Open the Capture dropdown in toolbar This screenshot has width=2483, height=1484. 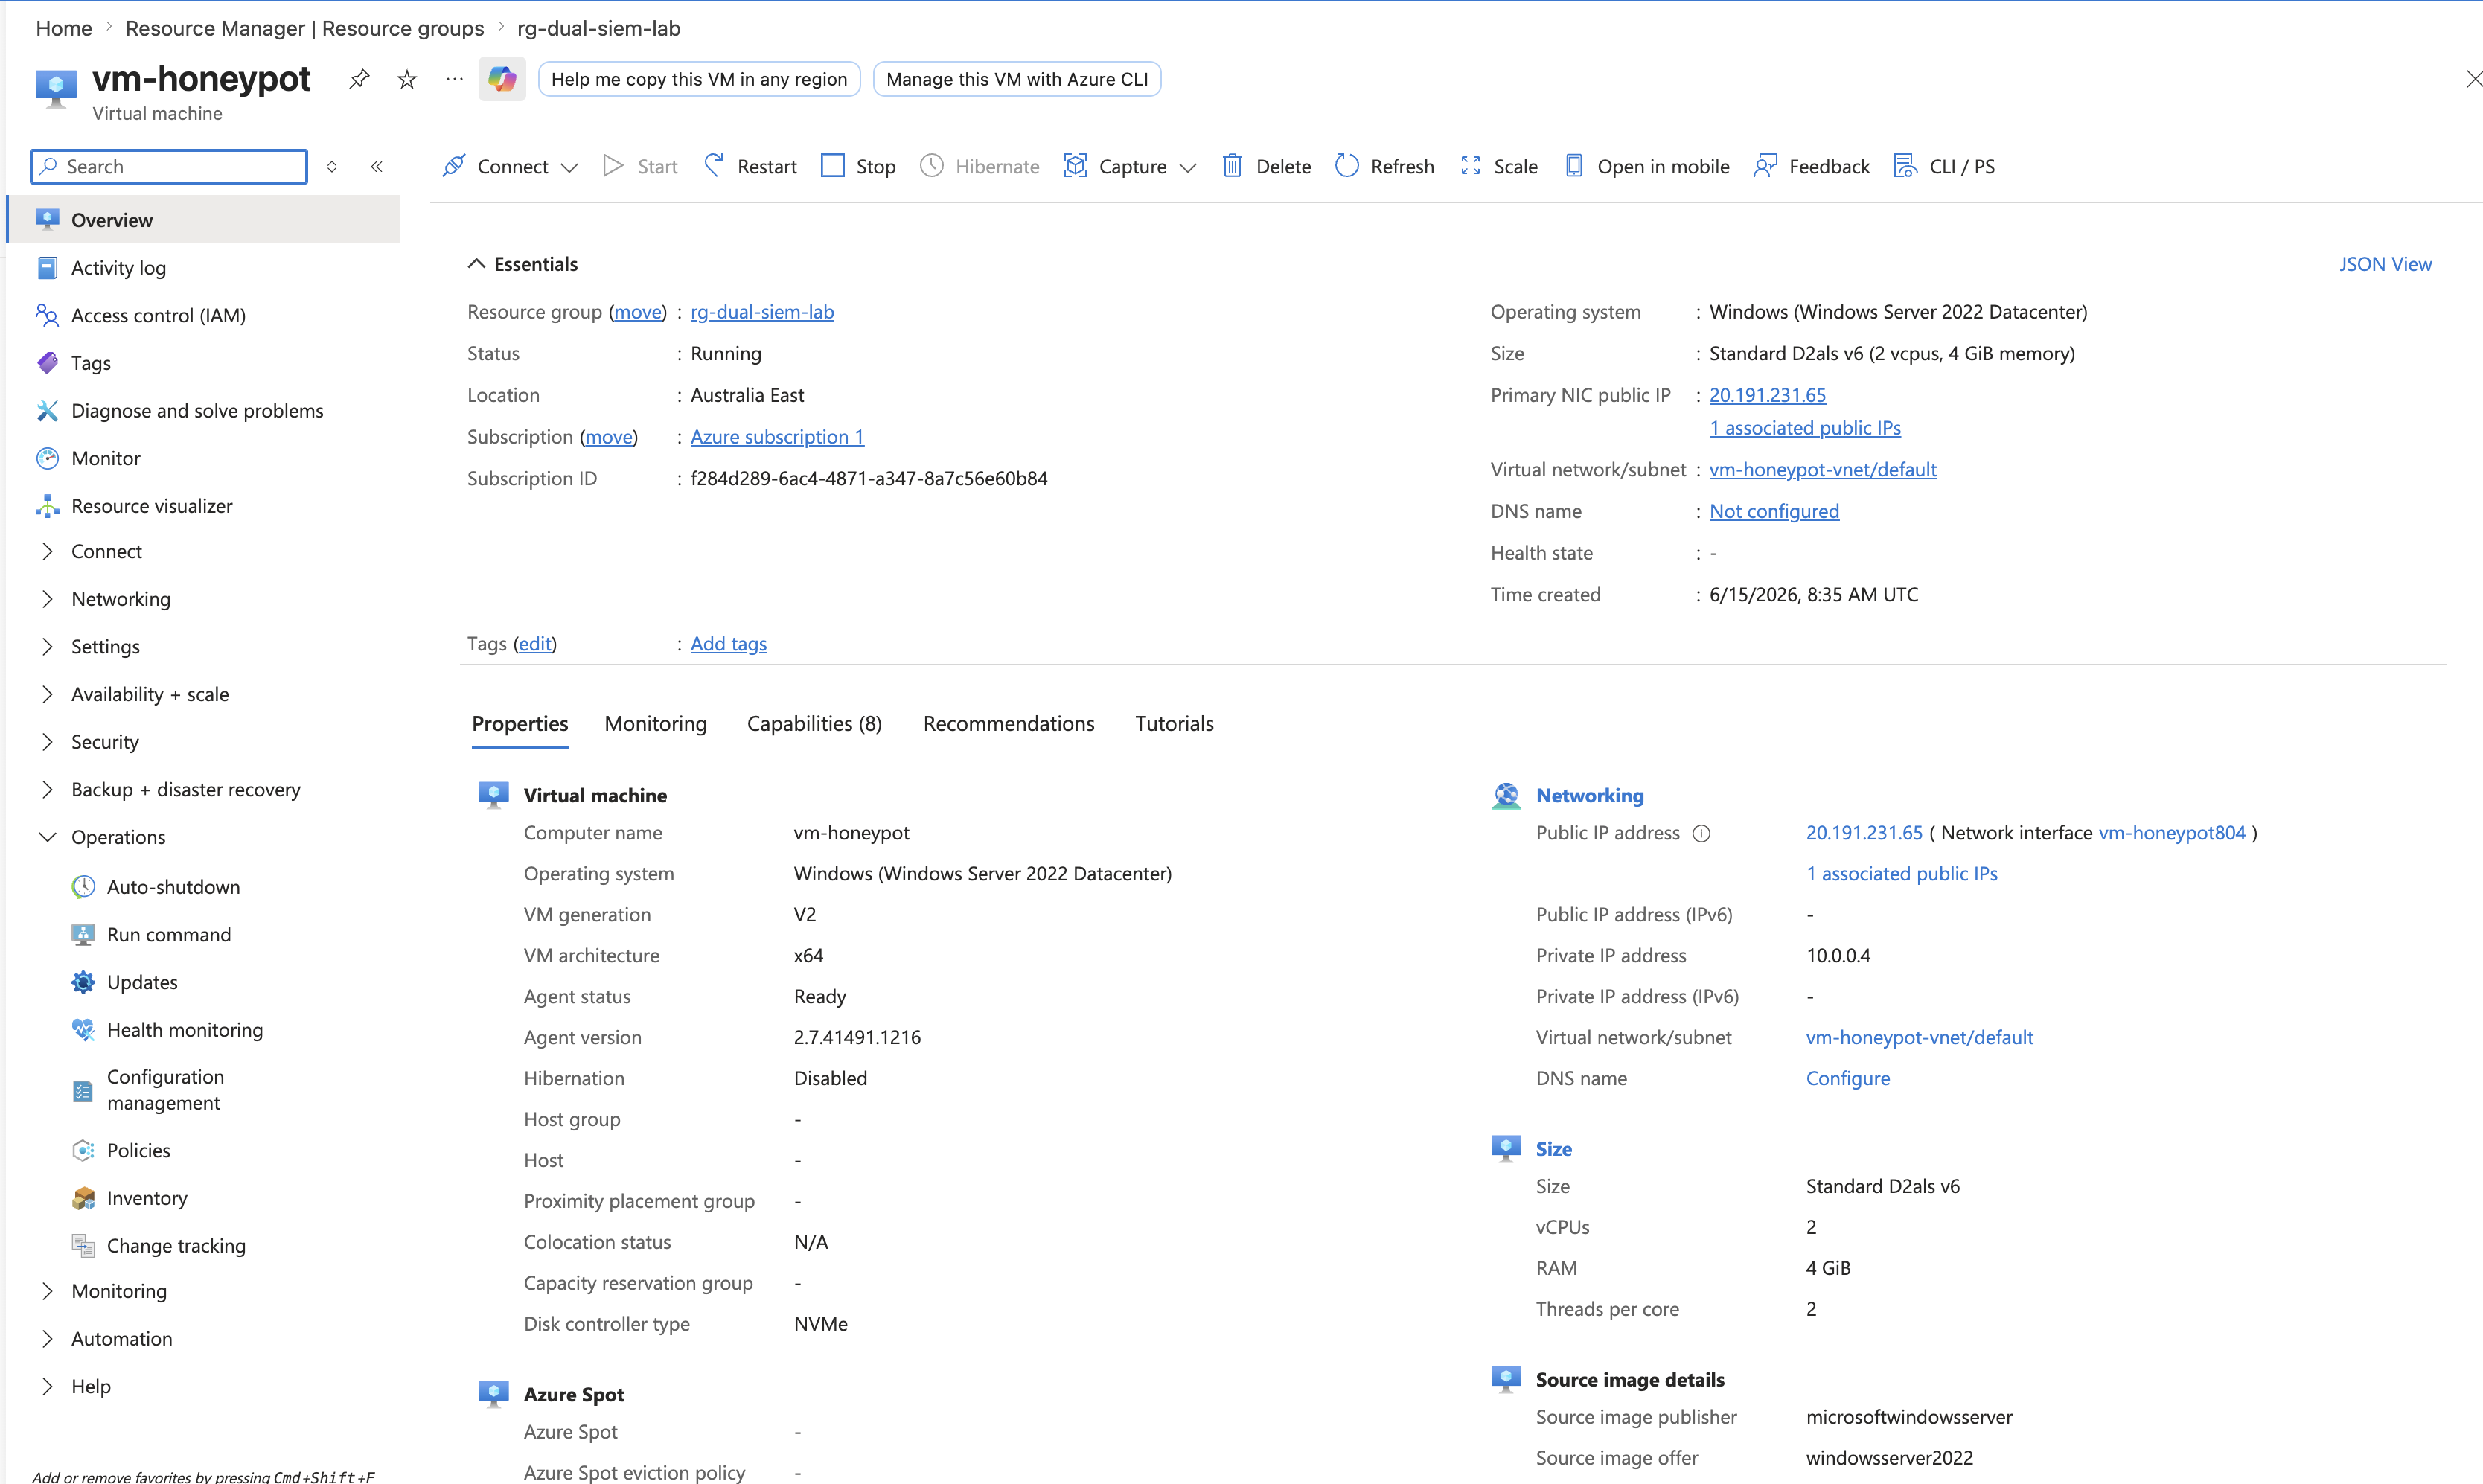(x=1130, y=166)
